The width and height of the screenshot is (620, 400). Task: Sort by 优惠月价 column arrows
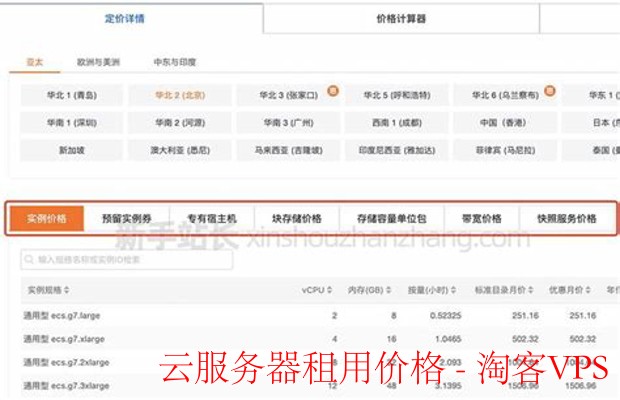588,290
